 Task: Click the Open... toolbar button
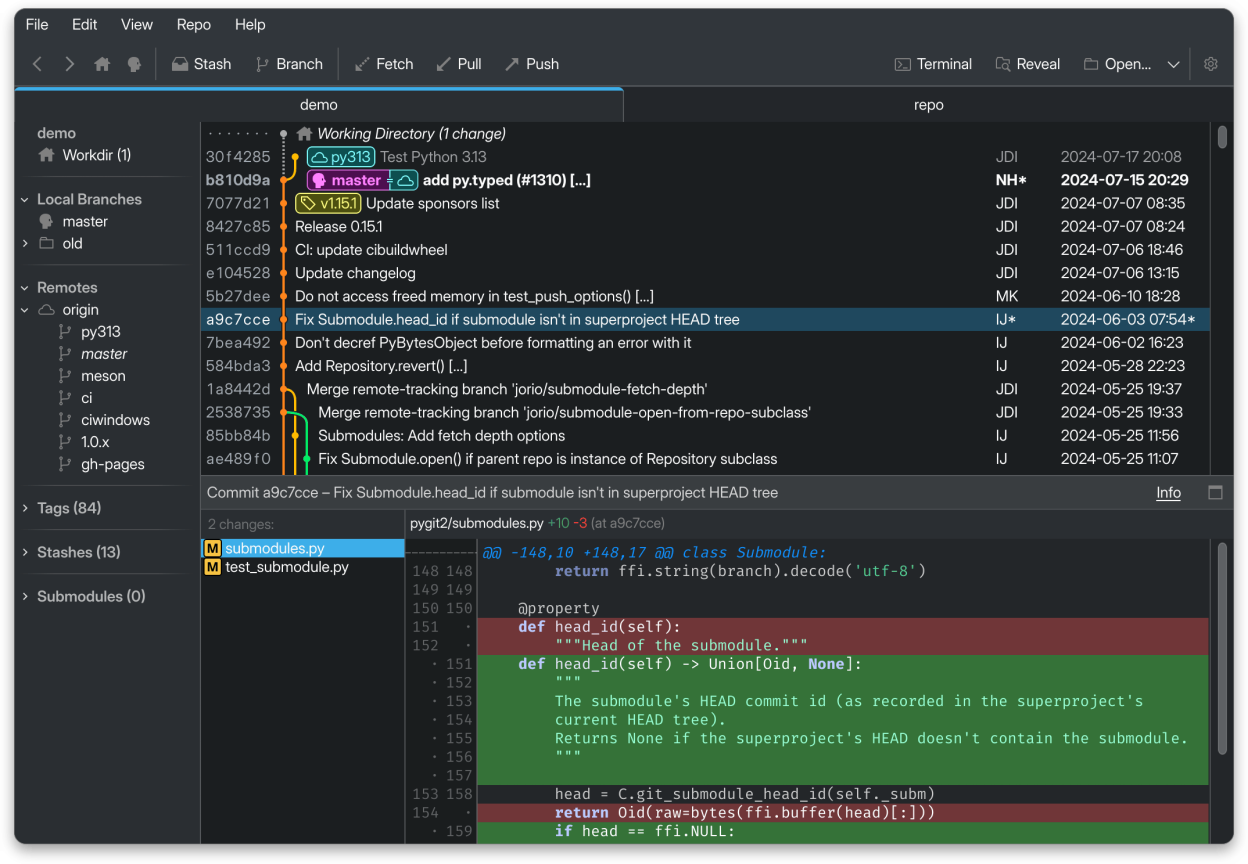[x=1118, y=64]
